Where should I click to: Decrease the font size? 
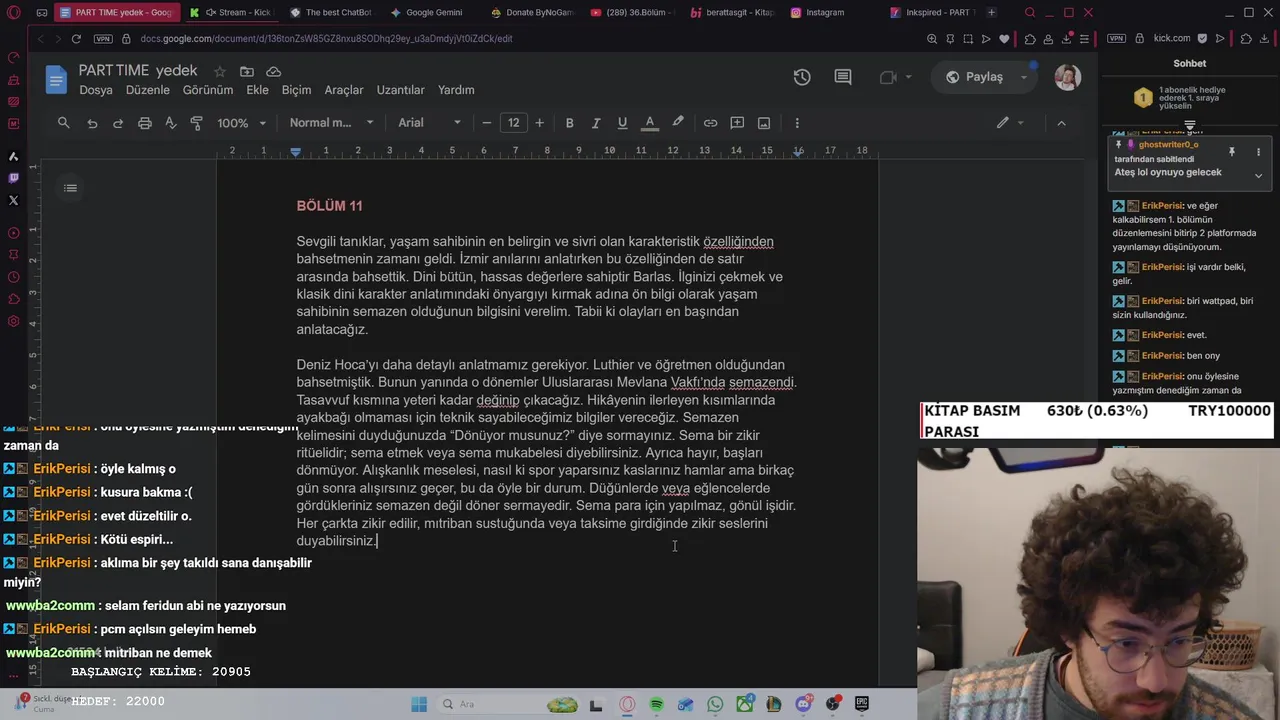click(487, 123)
